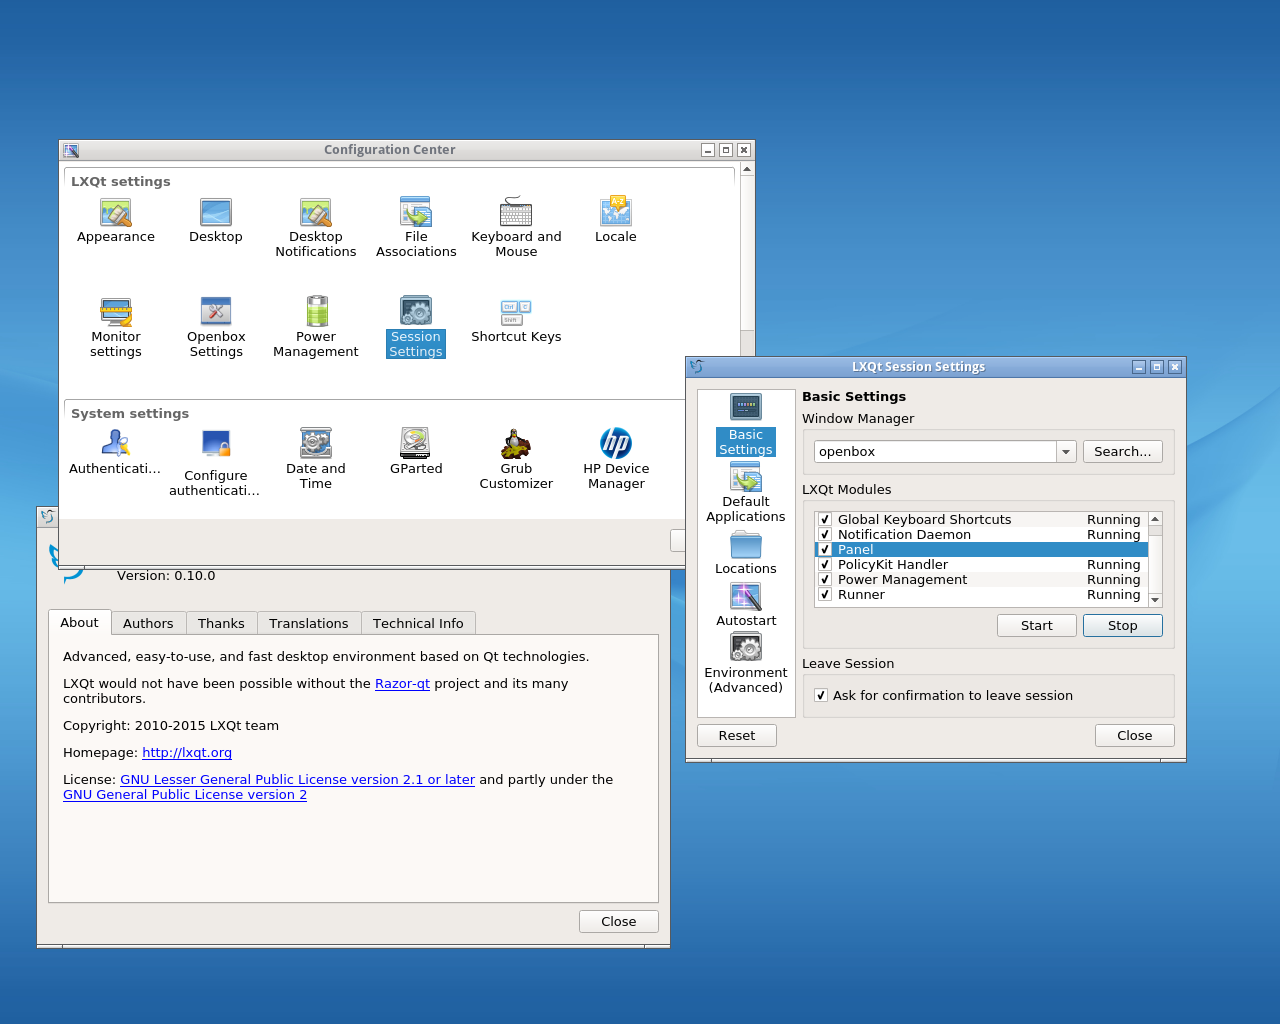Screen dimensions: 1280x1024
Task: Open the Razor-qt project link
Action: 402,684
